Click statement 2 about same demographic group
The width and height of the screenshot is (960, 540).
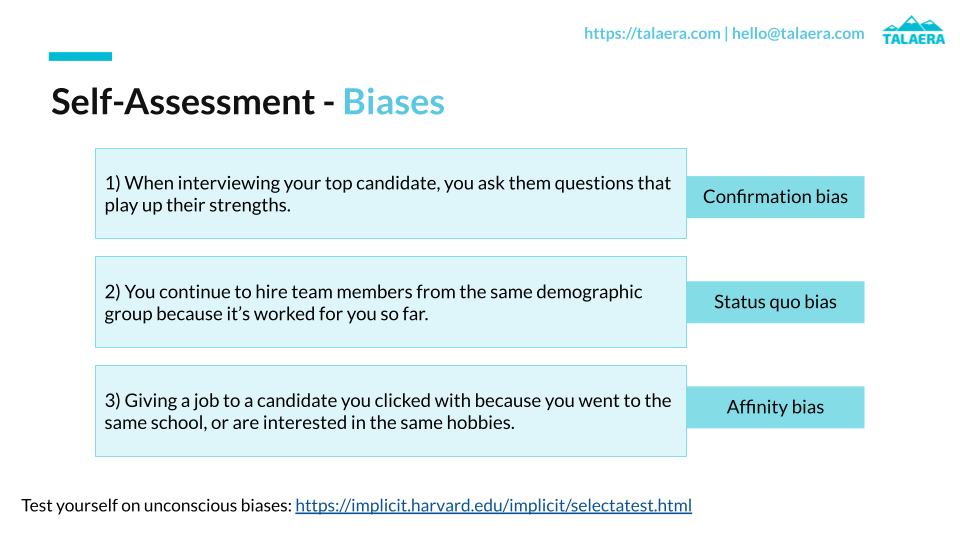pyautogui.click(x=391, y=302)
